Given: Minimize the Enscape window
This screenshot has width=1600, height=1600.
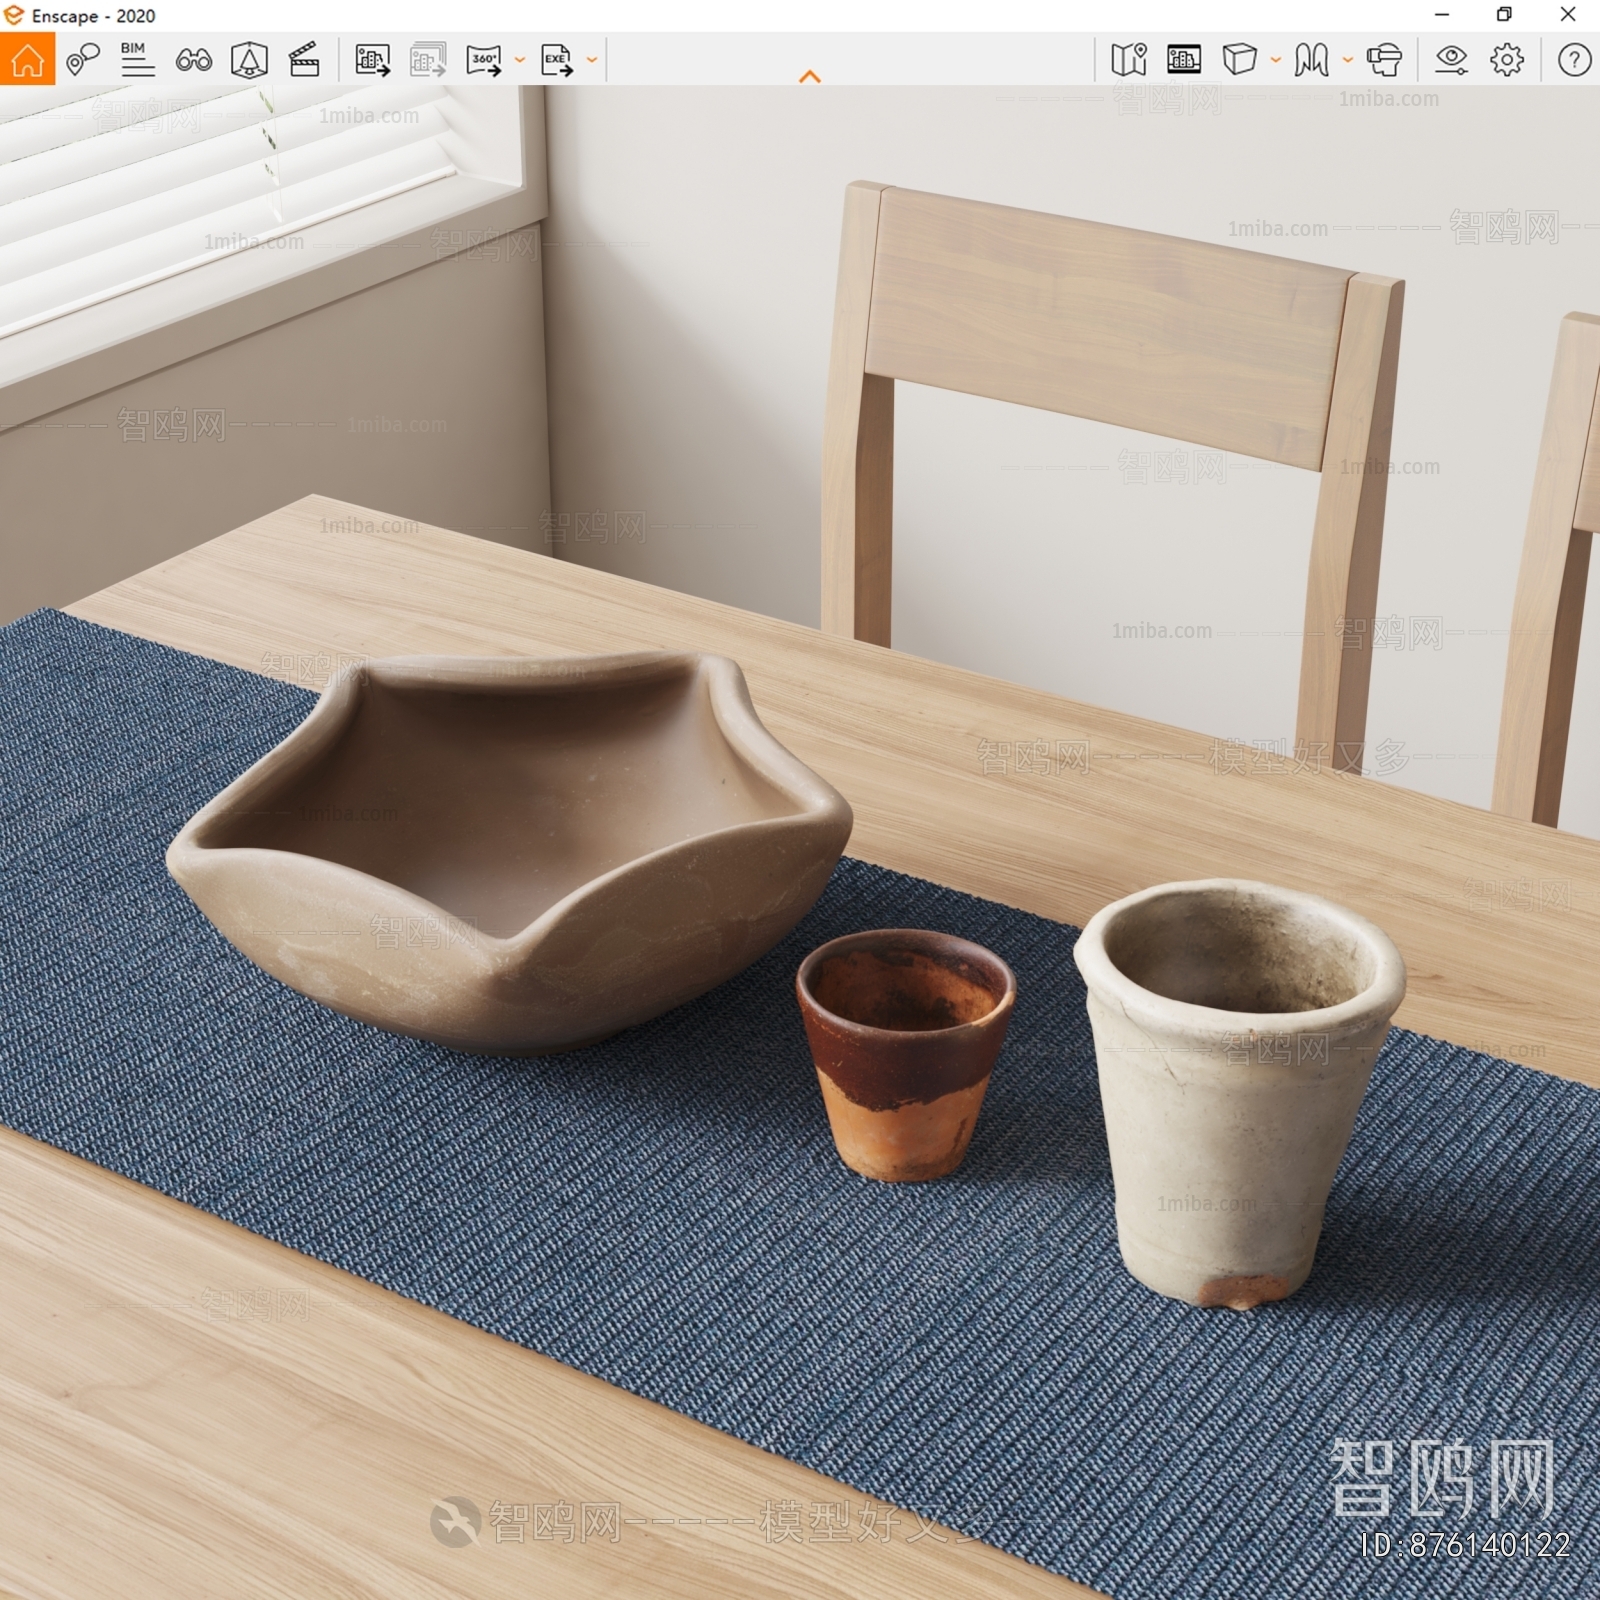Looking at the screenshot, I should coord(1442,15).
